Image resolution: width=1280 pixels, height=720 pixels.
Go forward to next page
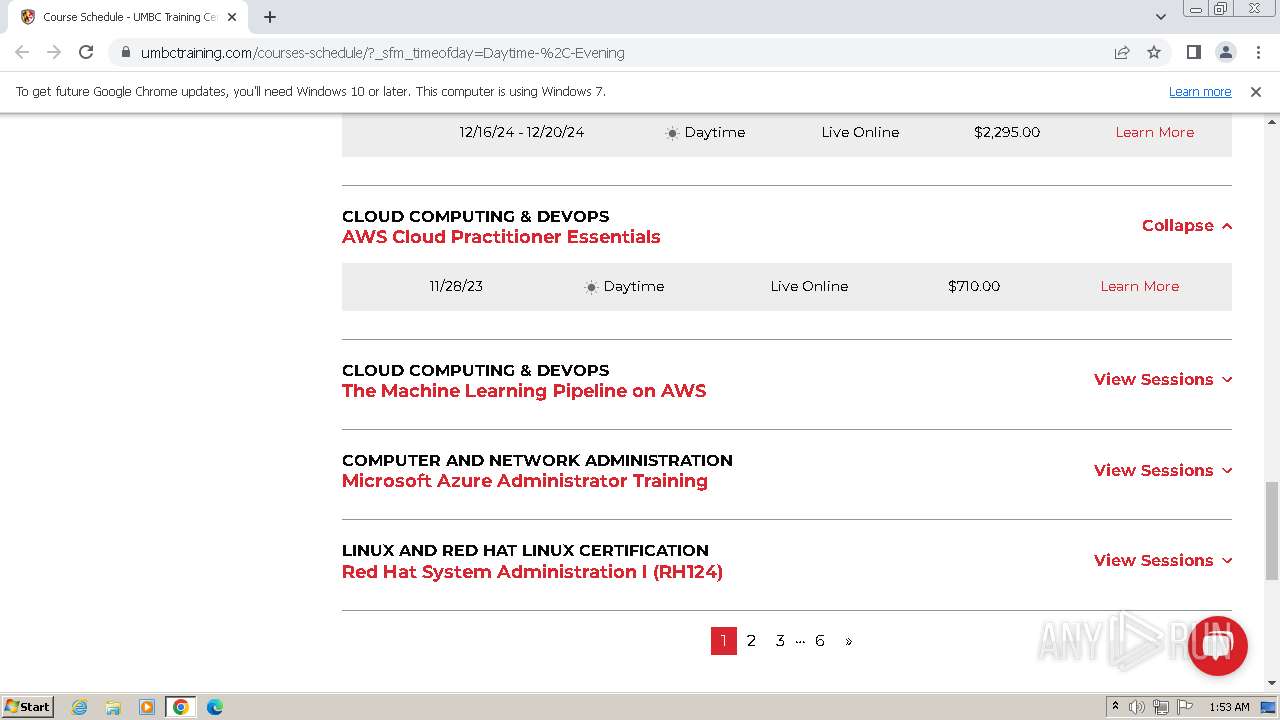click(54, 52)
